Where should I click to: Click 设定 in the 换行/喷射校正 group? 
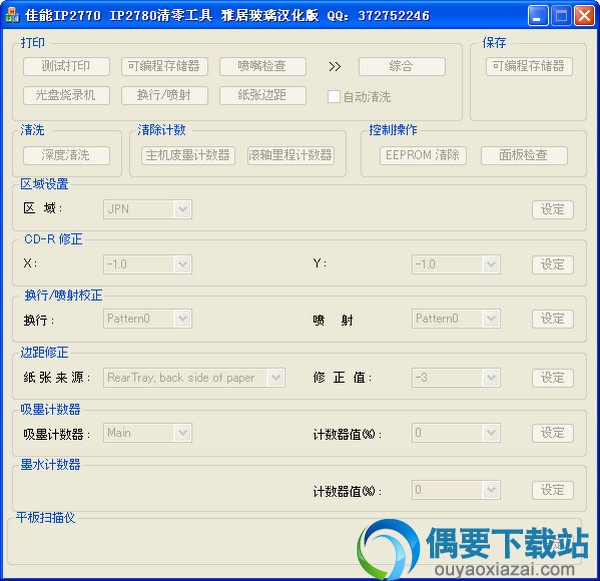point(553,319)
